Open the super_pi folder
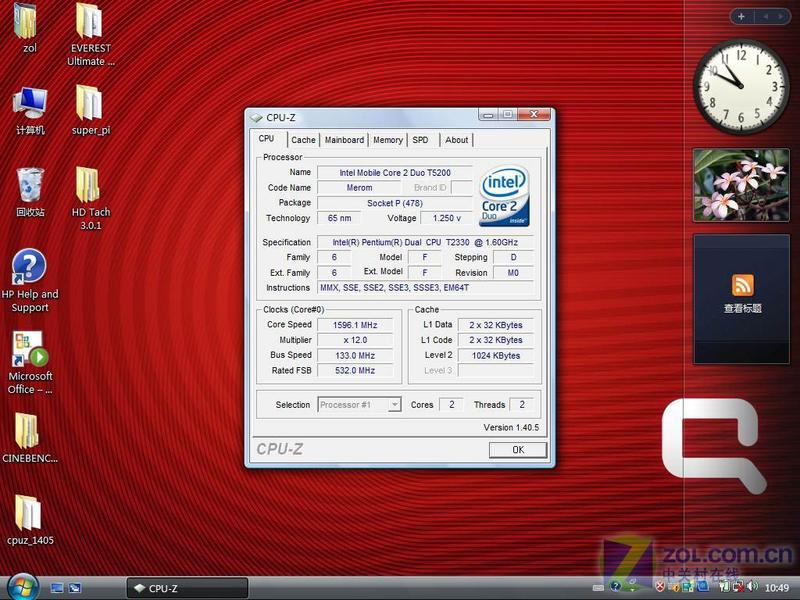 (90, 110)
